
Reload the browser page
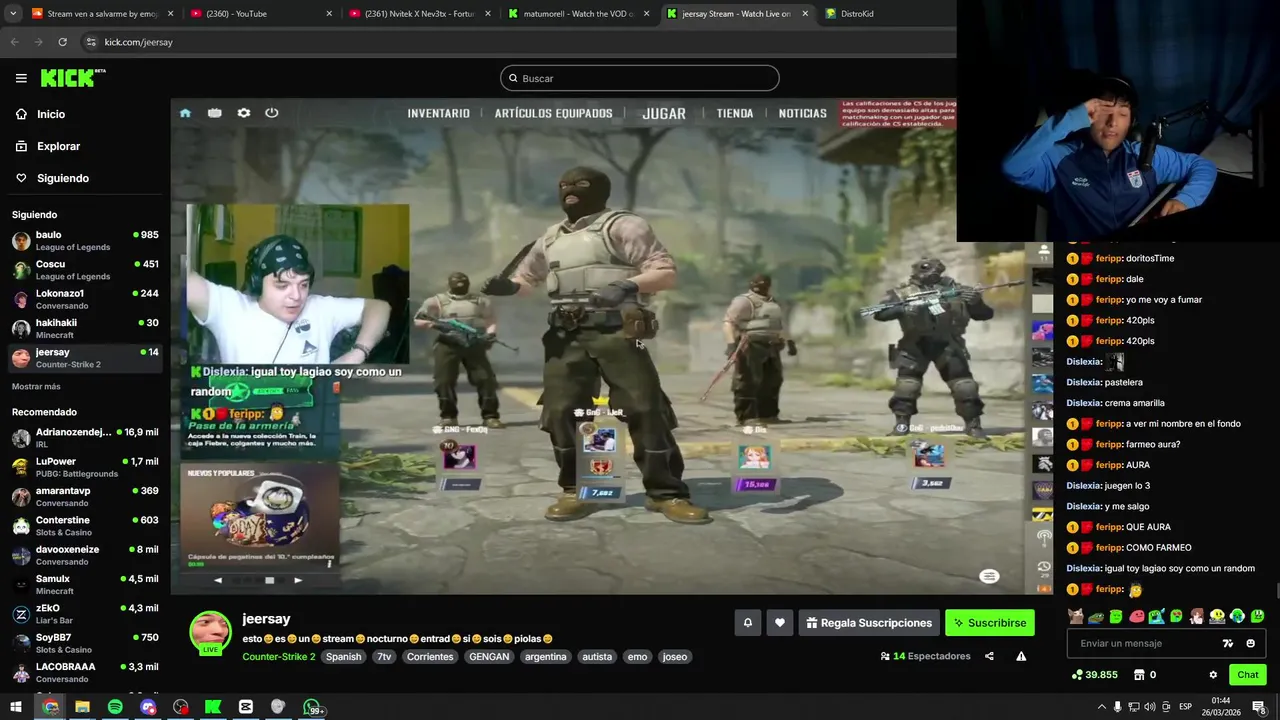click(62, 42)
